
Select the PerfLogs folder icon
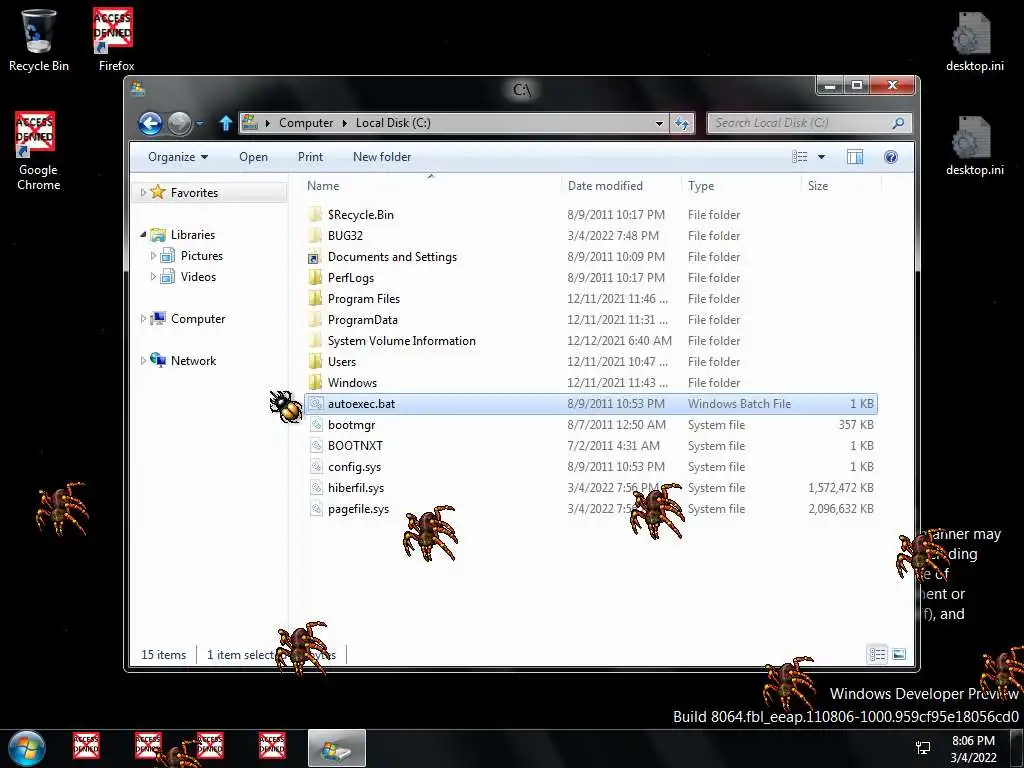point(315,278)
